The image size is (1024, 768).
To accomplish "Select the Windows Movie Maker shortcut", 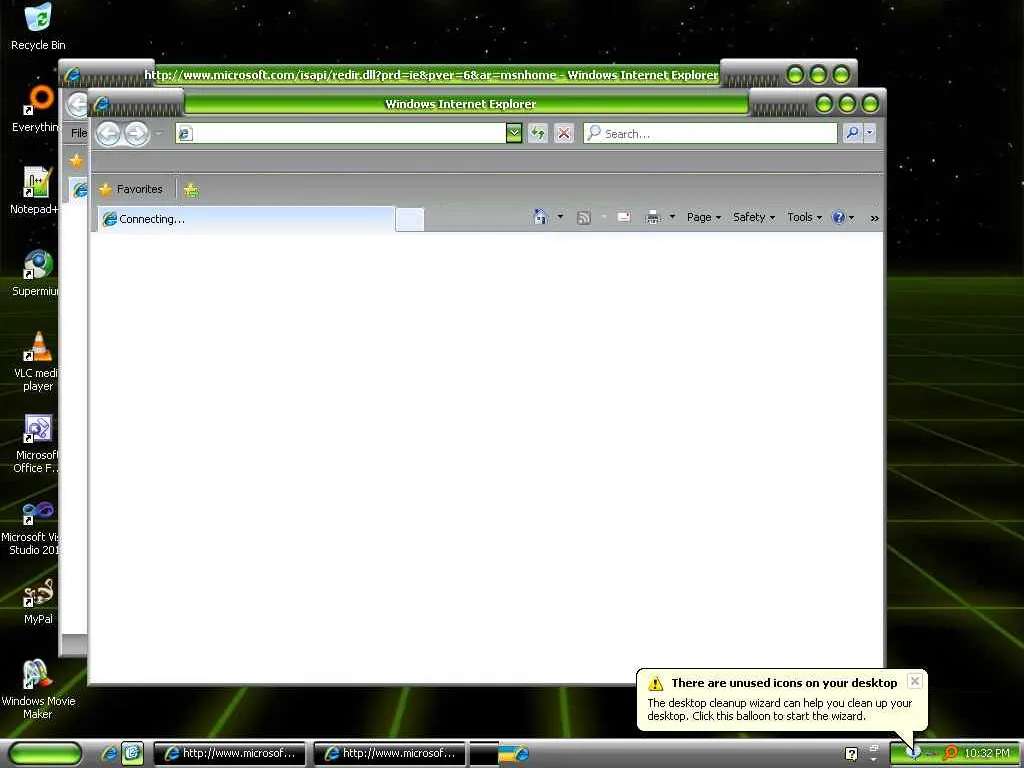I will 38,690.
